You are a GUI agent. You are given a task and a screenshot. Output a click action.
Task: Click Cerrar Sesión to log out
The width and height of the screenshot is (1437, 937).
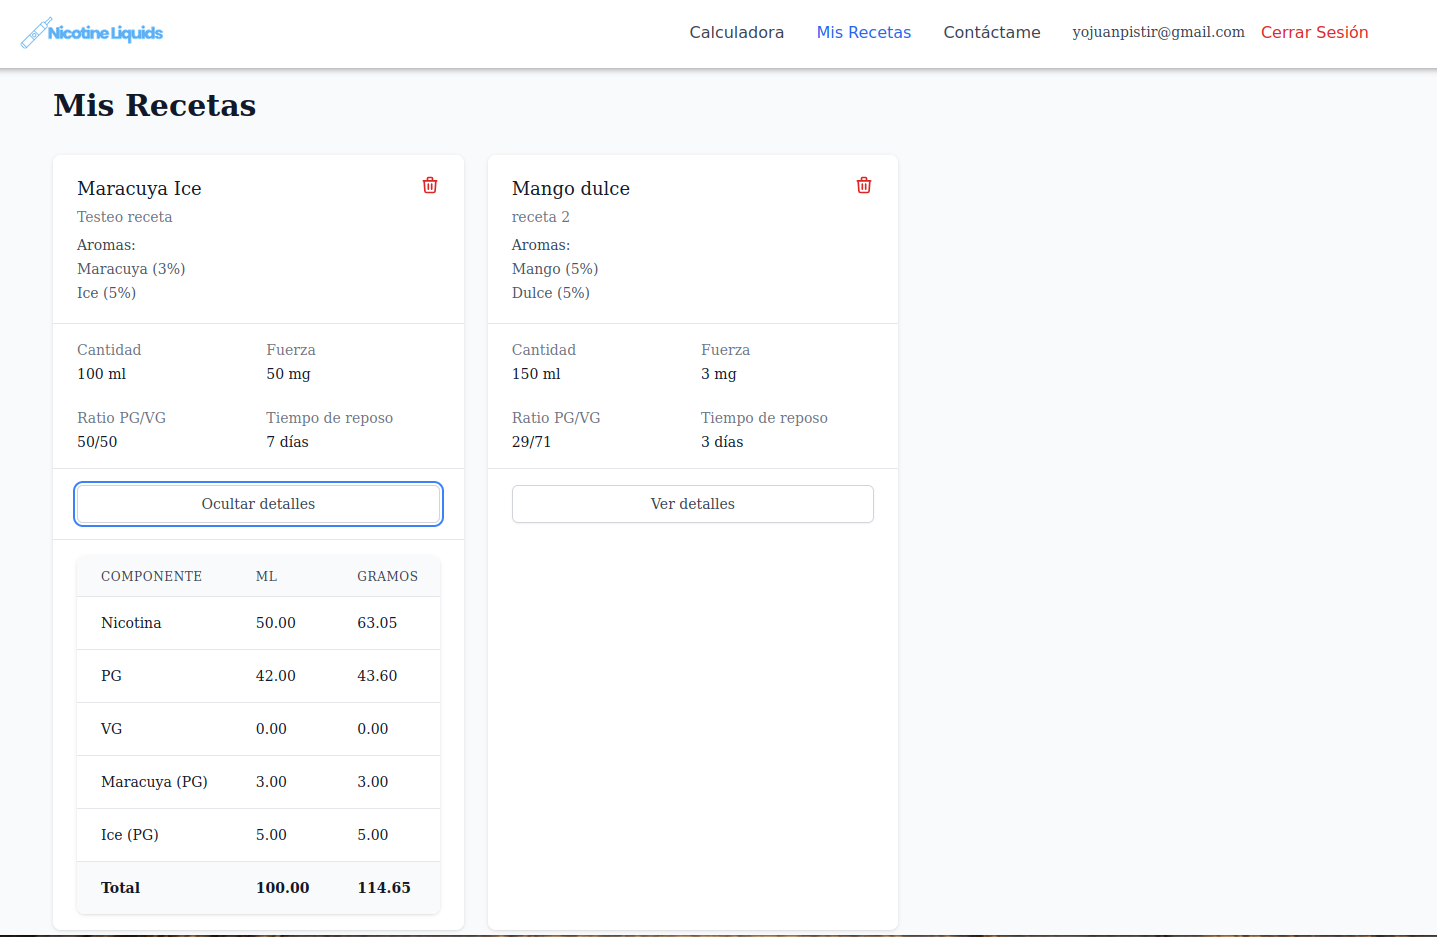(1314, 32)
